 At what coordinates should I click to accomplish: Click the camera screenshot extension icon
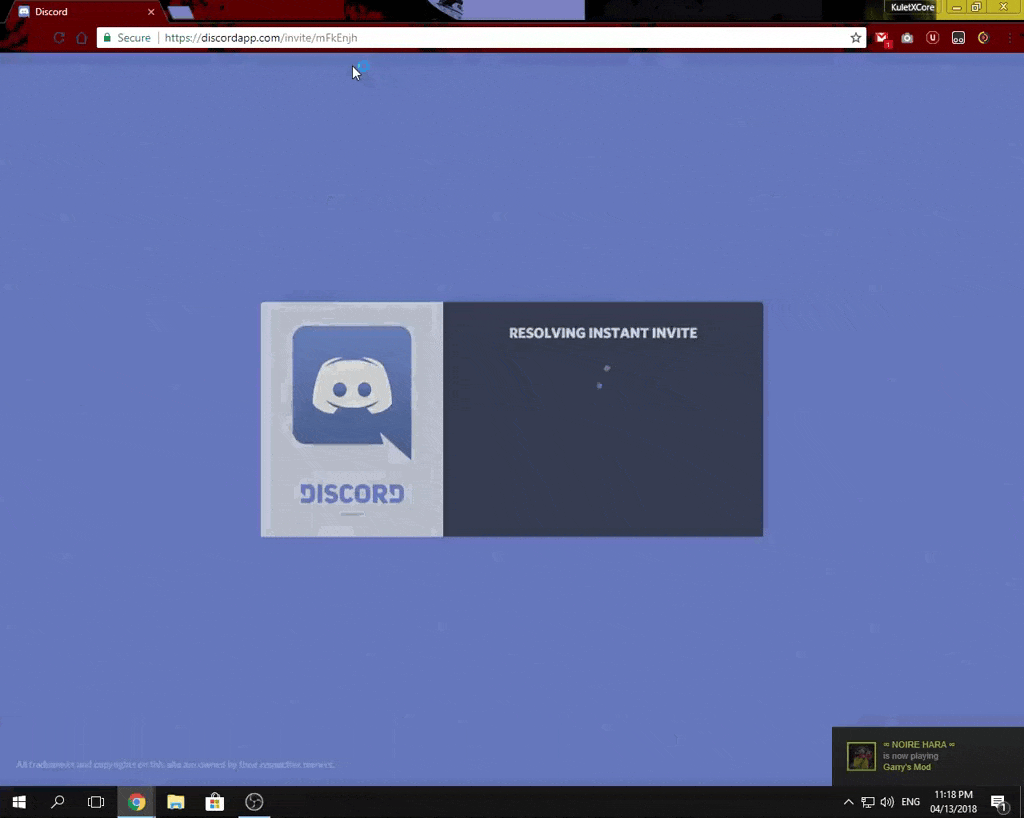click(907, 38)
